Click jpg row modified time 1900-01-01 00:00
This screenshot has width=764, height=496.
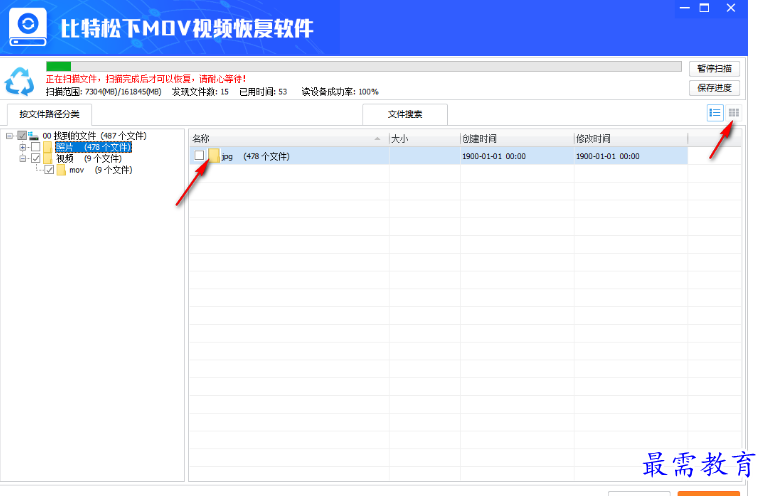coord(608,156)
